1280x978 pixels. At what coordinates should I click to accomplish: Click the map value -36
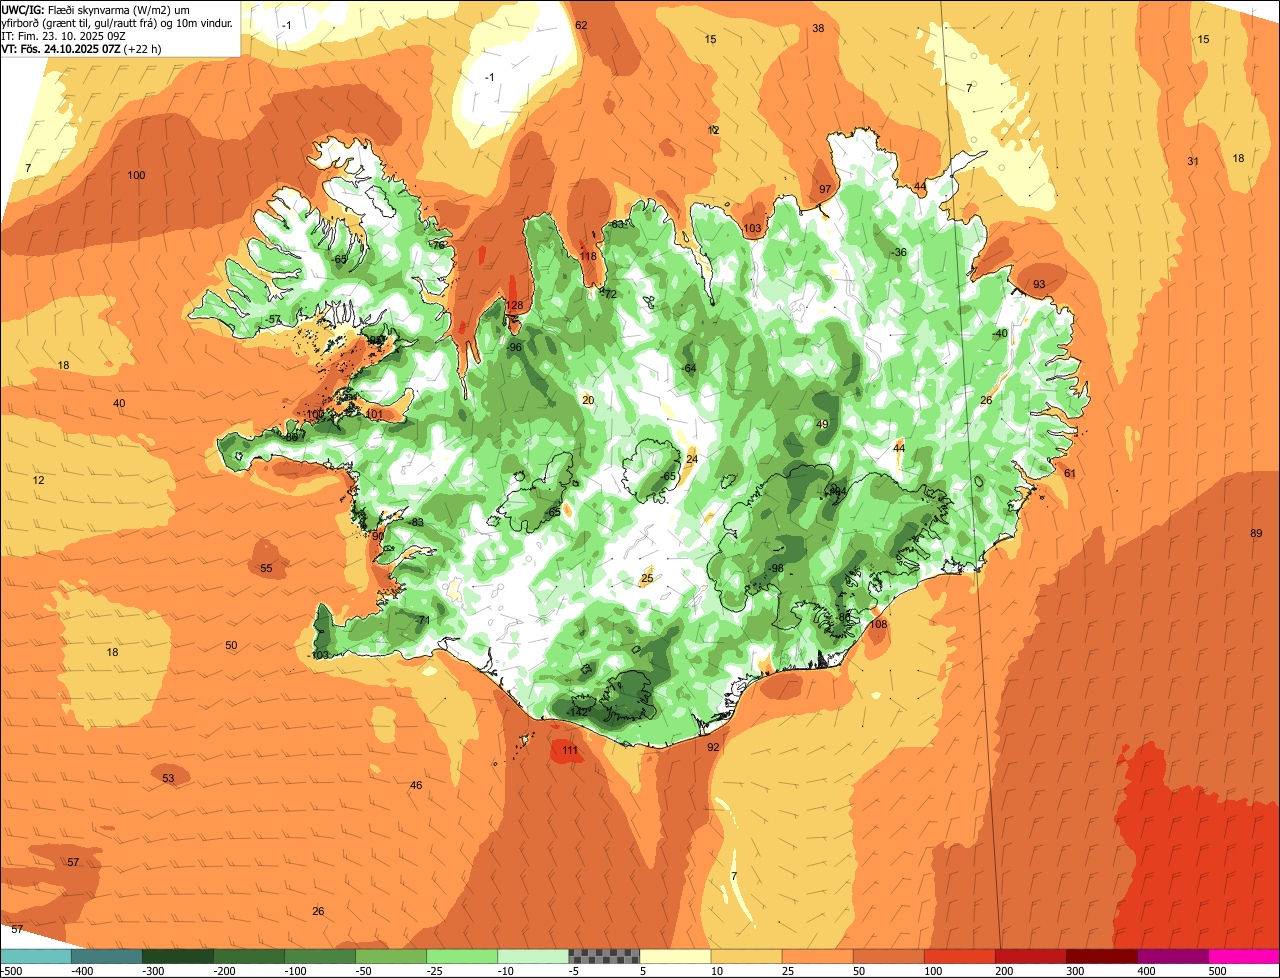(x=899, y=253)
